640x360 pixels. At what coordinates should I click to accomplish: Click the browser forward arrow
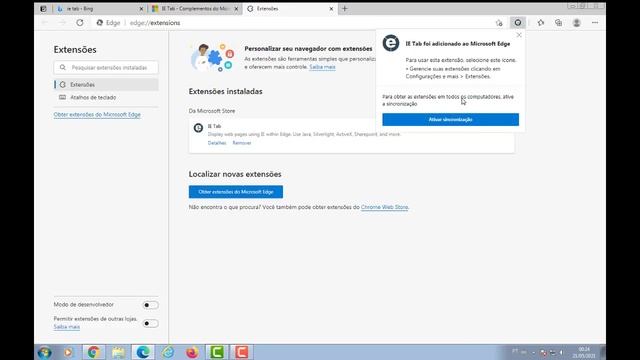62,23
